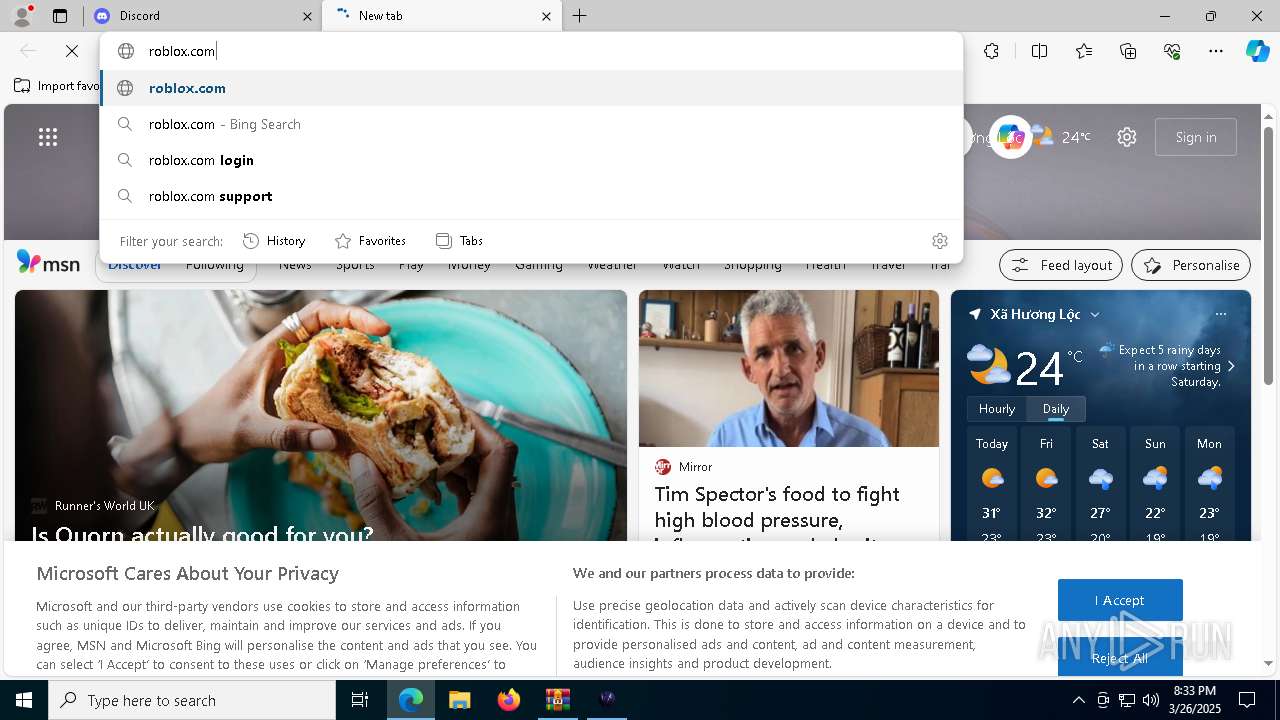1280x720 pixels.
Task: Open weather card more options ellipsis
Action: (1221, 314)
